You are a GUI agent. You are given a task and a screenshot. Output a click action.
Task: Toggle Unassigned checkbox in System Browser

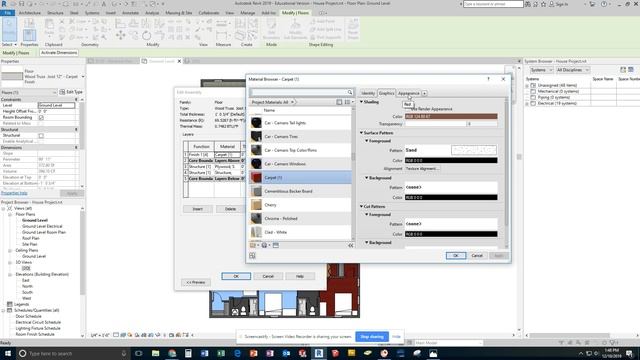[x=533, y=85]
